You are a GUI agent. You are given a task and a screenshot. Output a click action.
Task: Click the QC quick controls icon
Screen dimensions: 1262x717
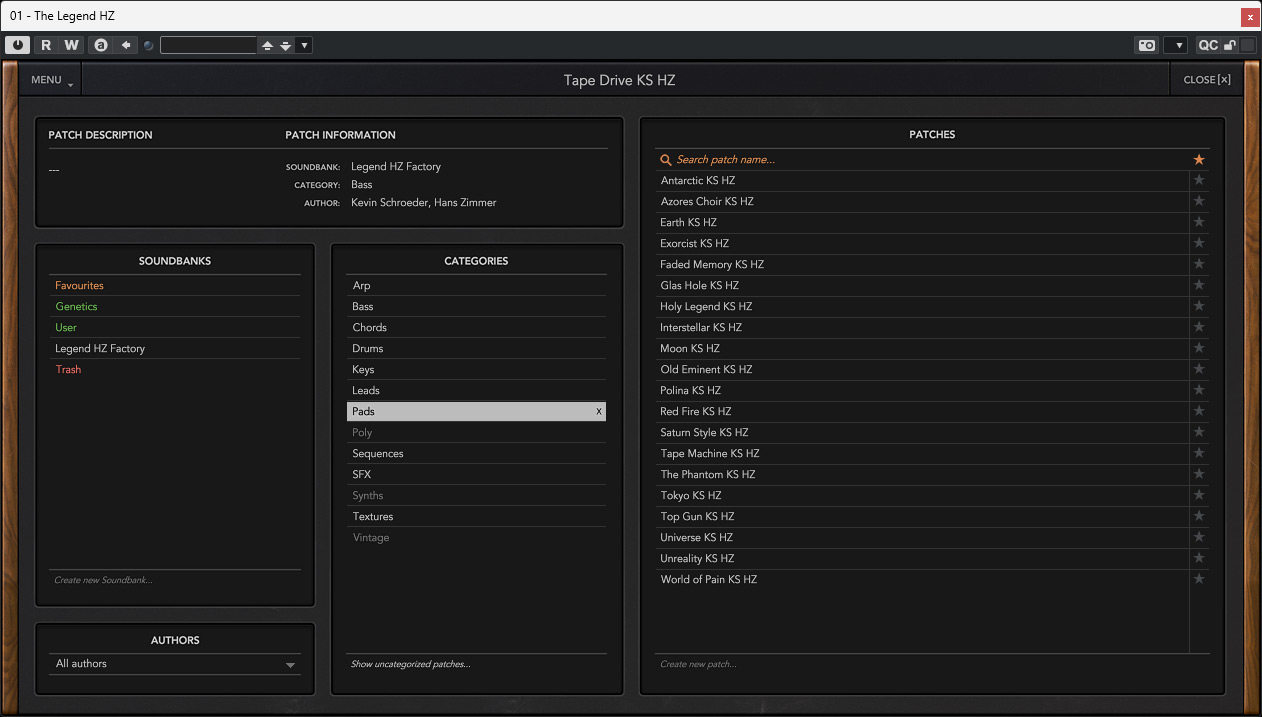(x=1208, y=45)
